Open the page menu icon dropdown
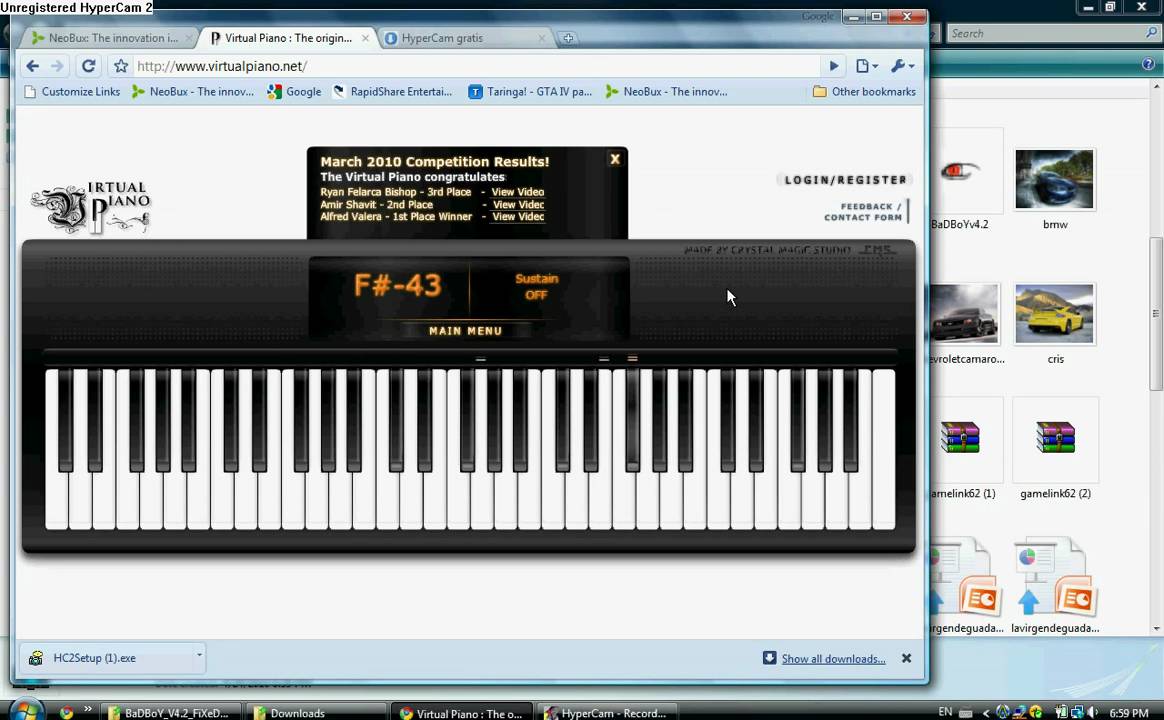The width and height of the screenshot is (1164, 720). point(866,66)
